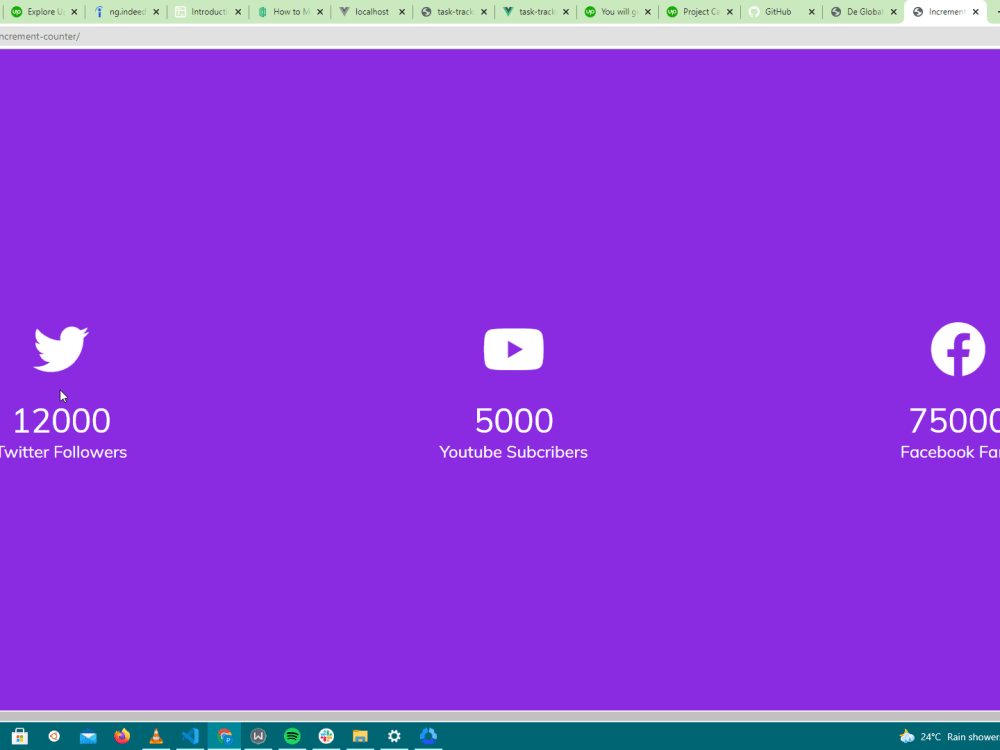Switch to the GitHub tab
The image size is (1000, 750).
(781, 11)
